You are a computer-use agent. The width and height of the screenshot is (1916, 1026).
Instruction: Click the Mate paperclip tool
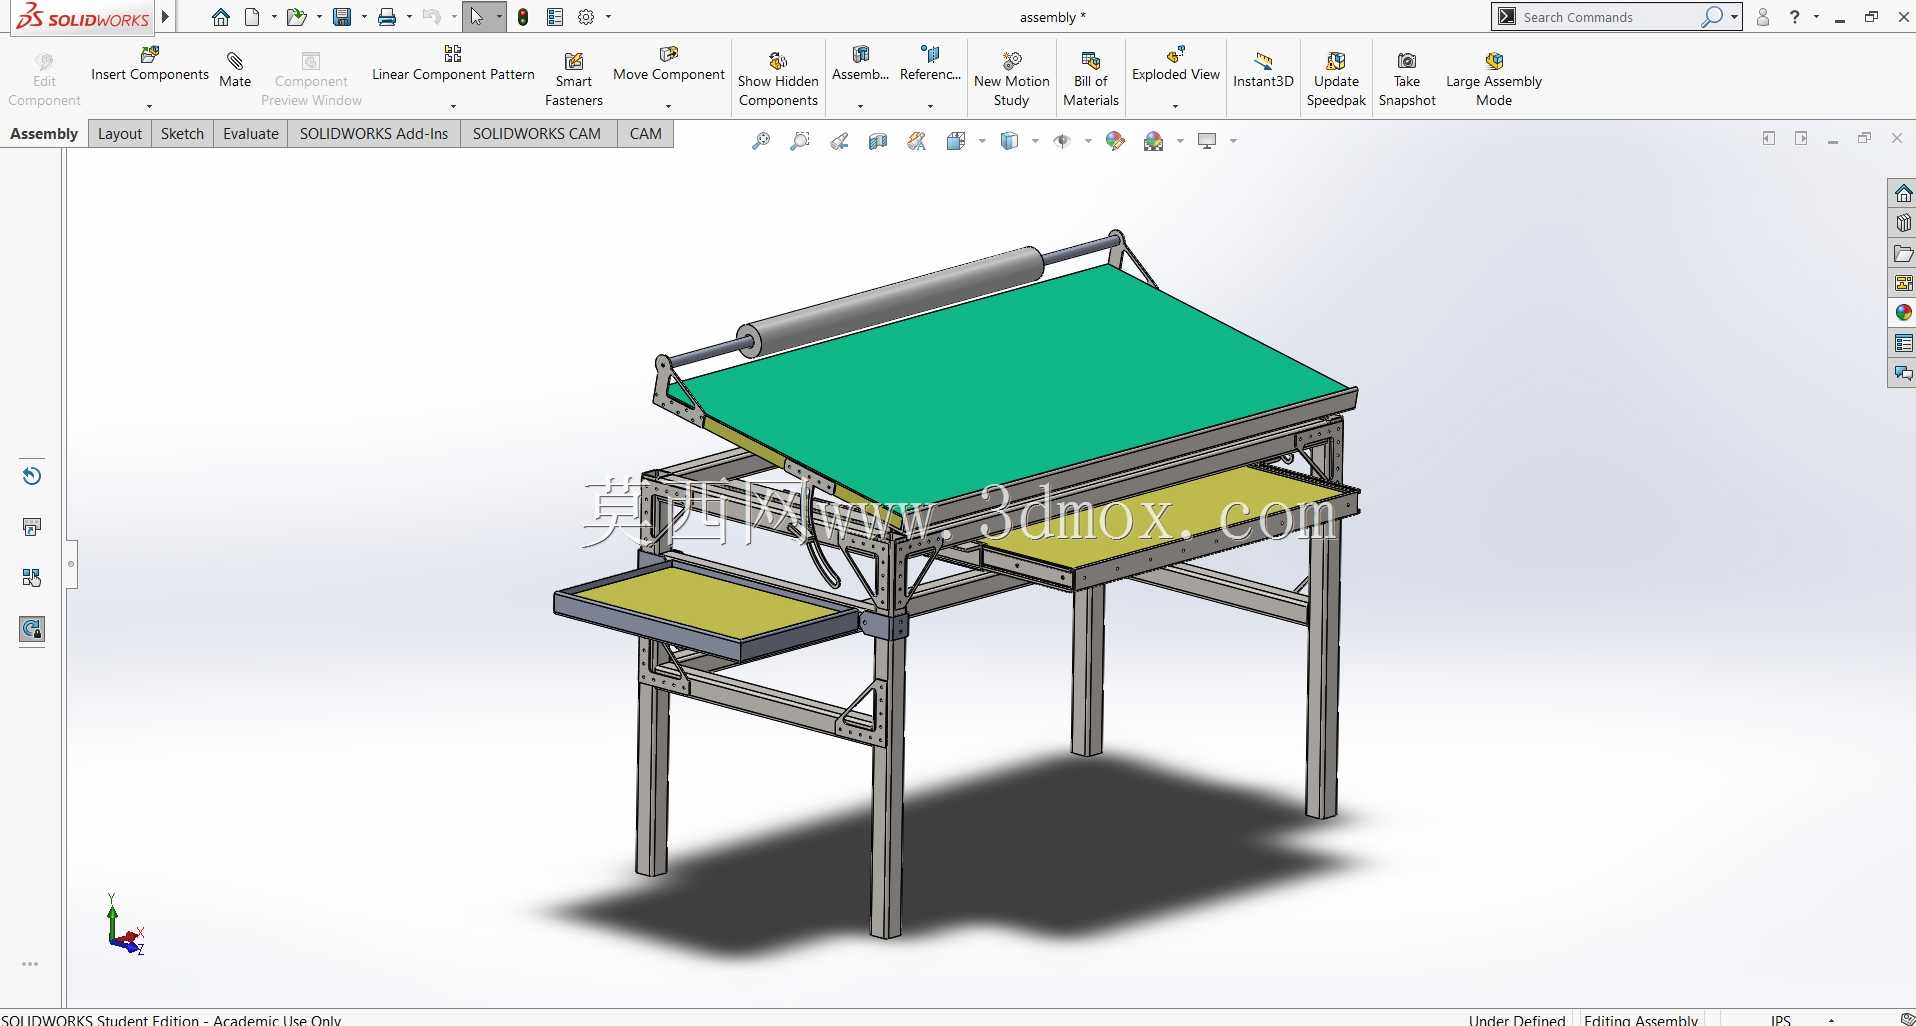[x=235, y=70]
